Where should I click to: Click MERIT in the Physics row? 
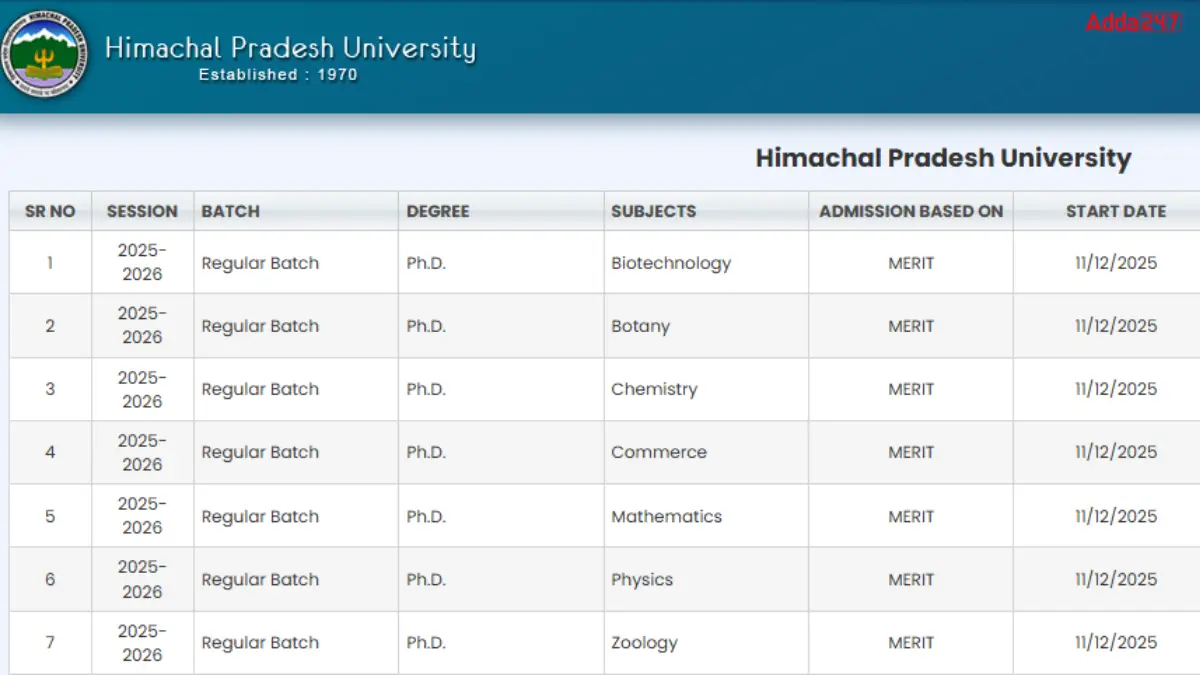coord(910,579)
